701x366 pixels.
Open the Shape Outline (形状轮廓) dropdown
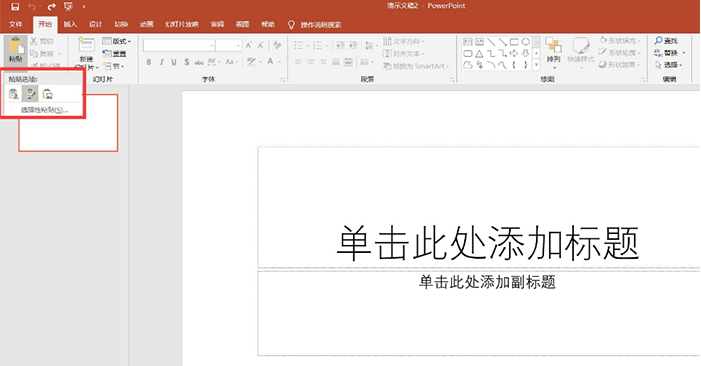(620, 53)
